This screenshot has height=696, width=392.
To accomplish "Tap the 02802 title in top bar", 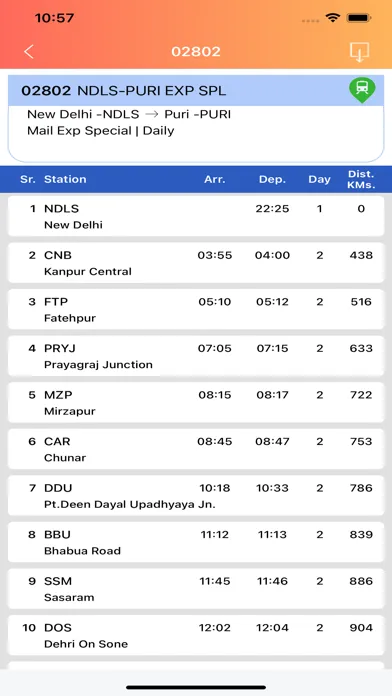I will coord(196,51).
